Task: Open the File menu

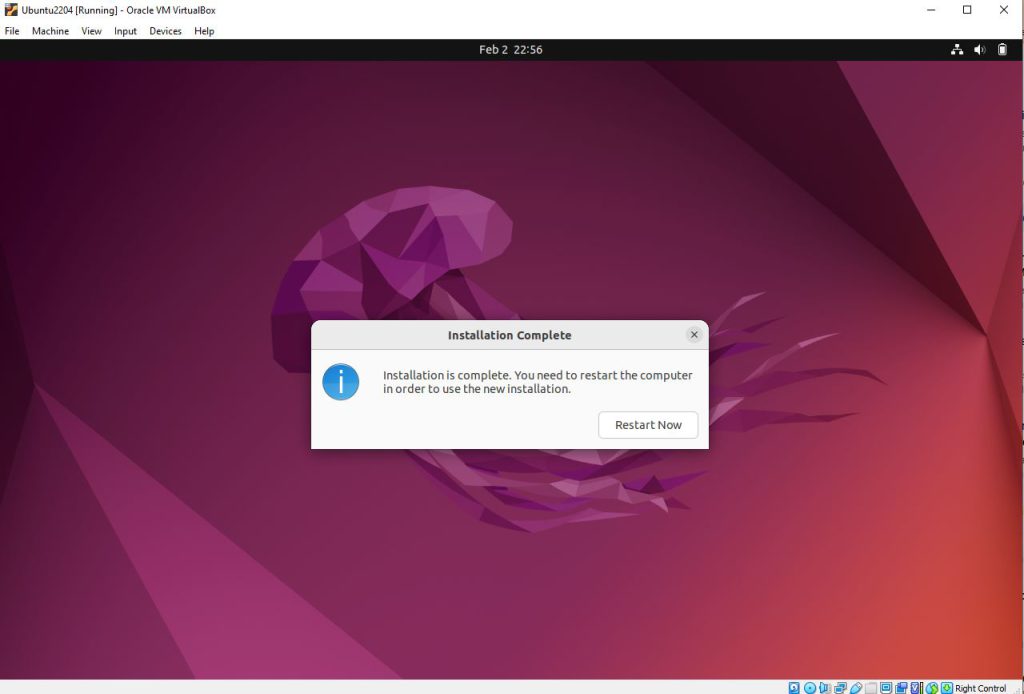Action: pos(12,31)
